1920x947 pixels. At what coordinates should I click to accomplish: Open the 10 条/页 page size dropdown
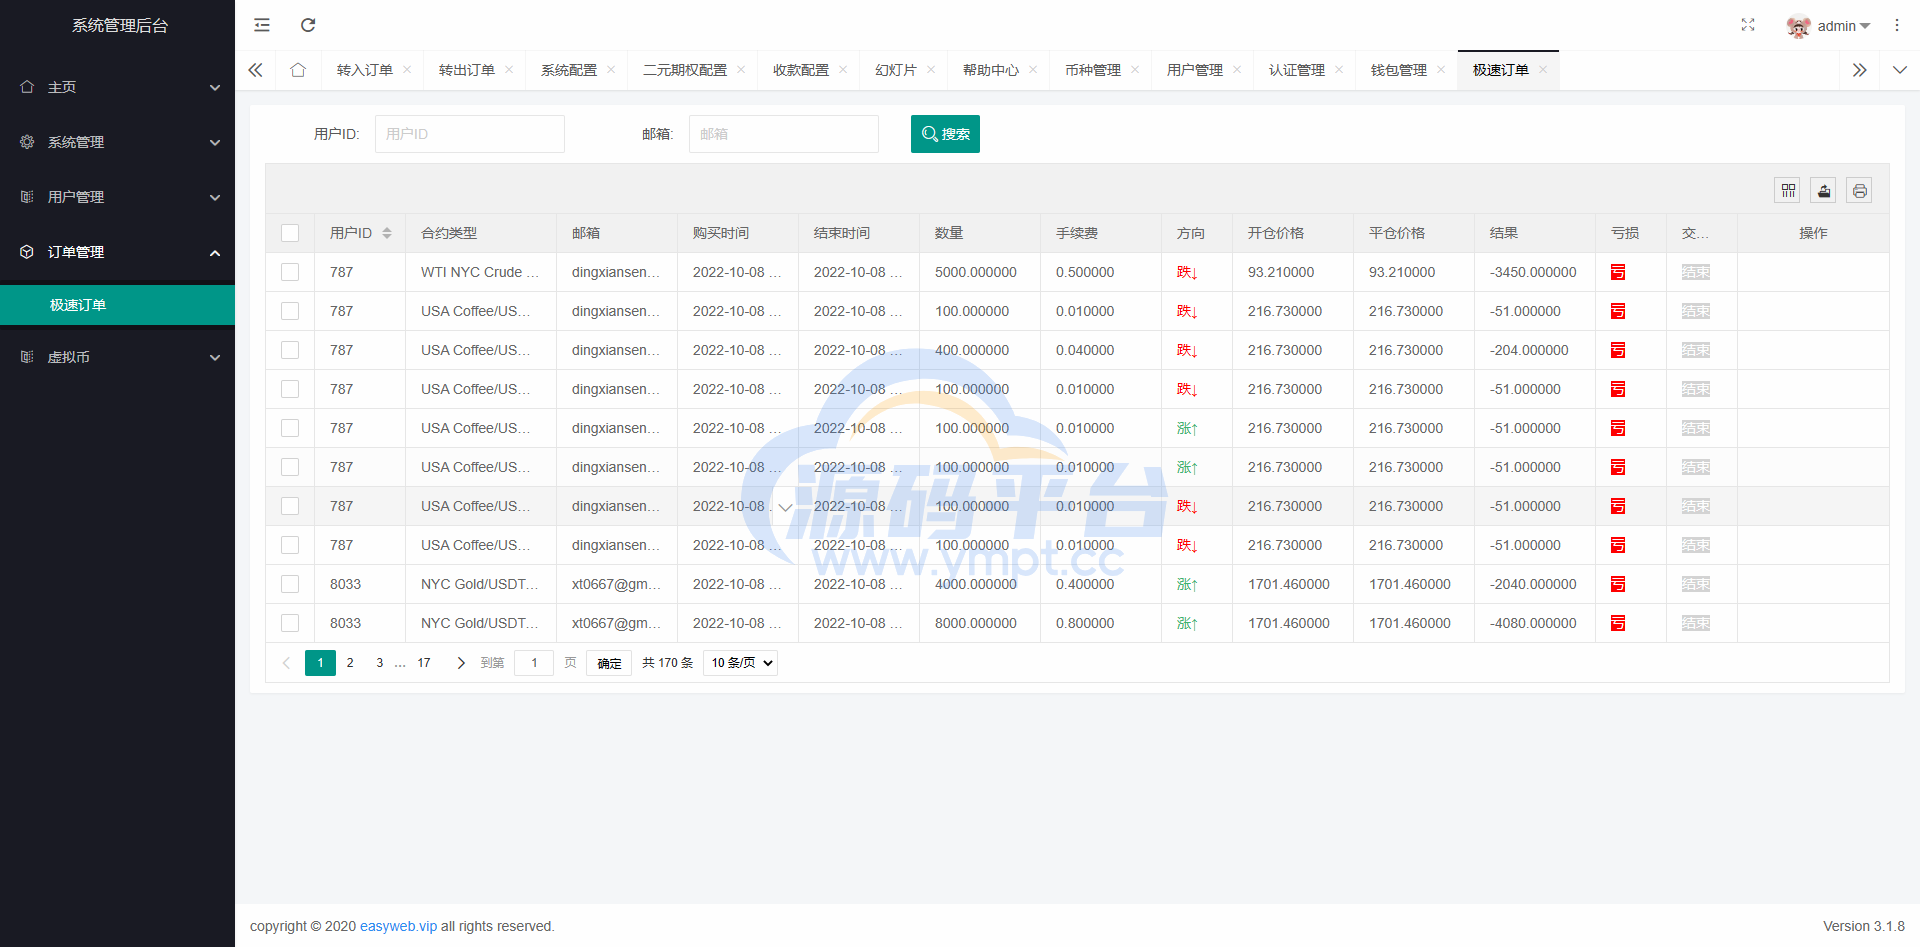[740, 663]
